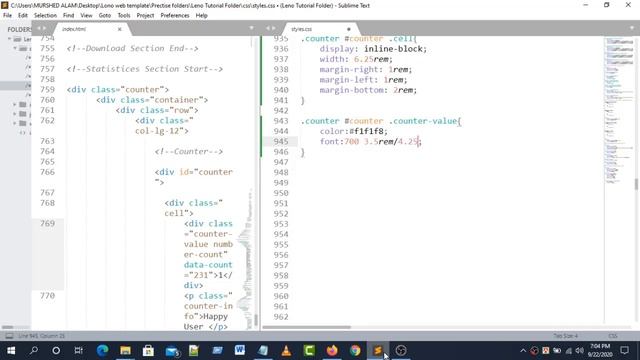Open OBS Studio from taskbar

point(401,350)
